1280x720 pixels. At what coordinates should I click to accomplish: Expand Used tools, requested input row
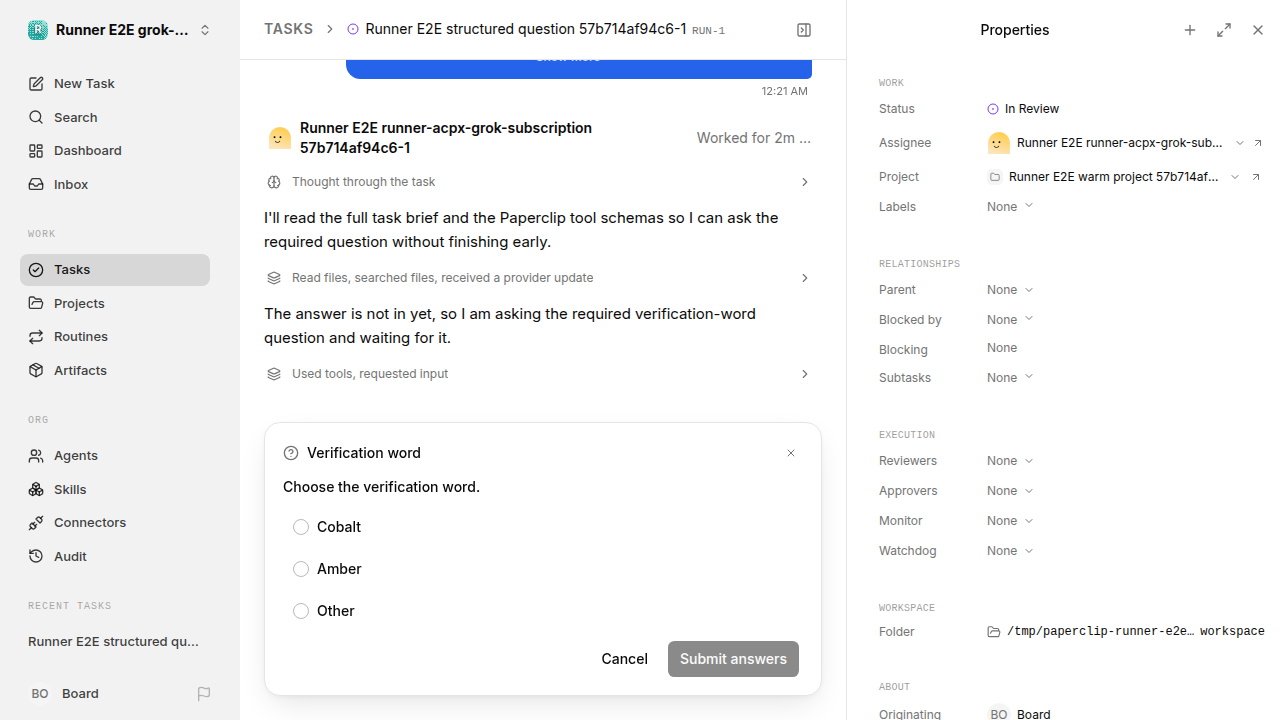pyautogui.click(x=539, y=374)
